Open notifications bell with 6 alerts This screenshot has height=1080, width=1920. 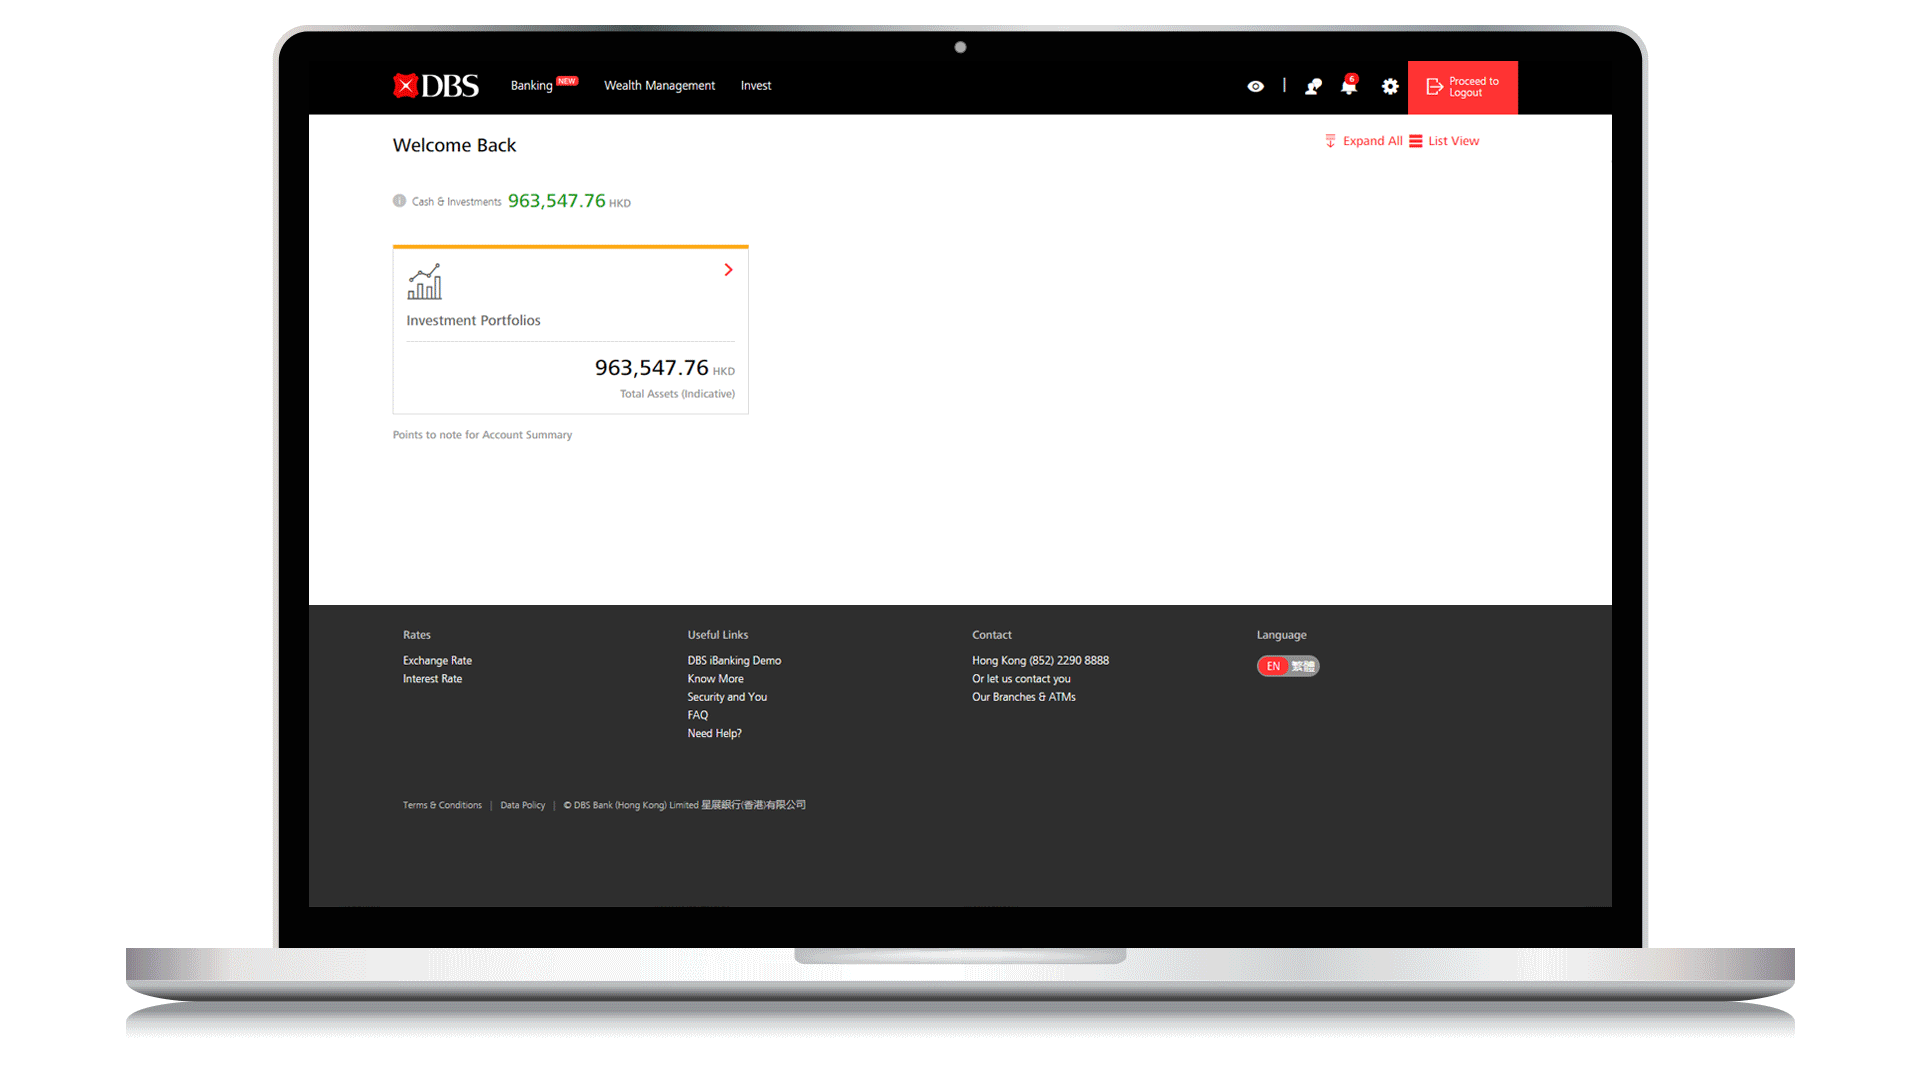[1348, 87]
